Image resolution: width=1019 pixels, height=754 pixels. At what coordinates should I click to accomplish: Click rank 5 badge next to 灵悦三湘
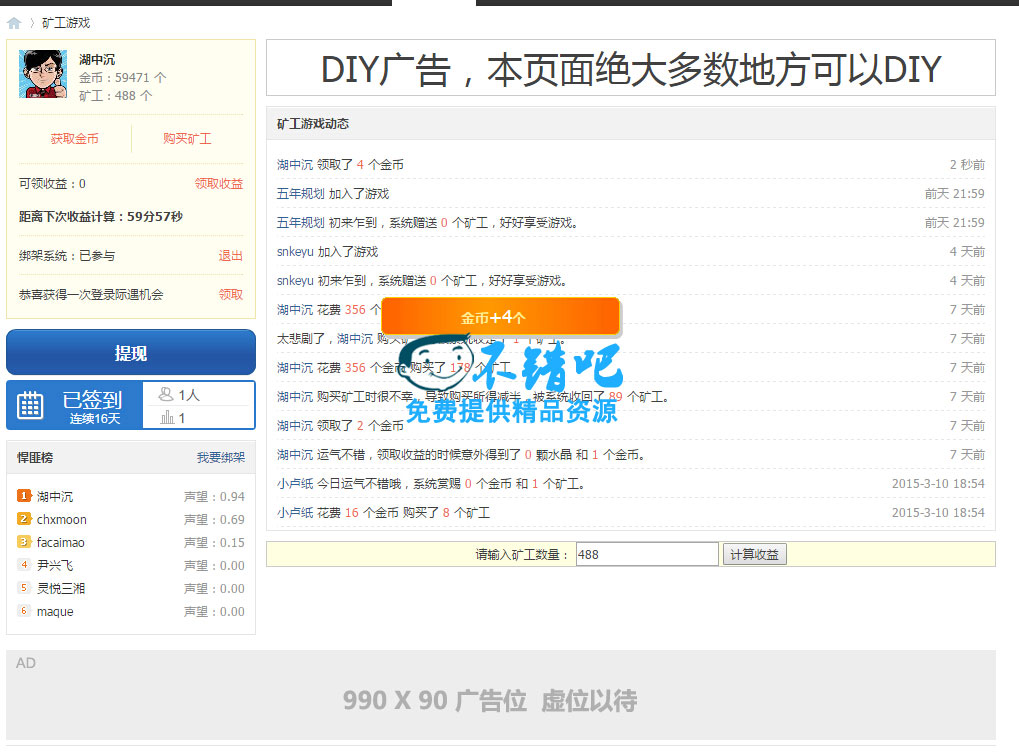[24, 588]
